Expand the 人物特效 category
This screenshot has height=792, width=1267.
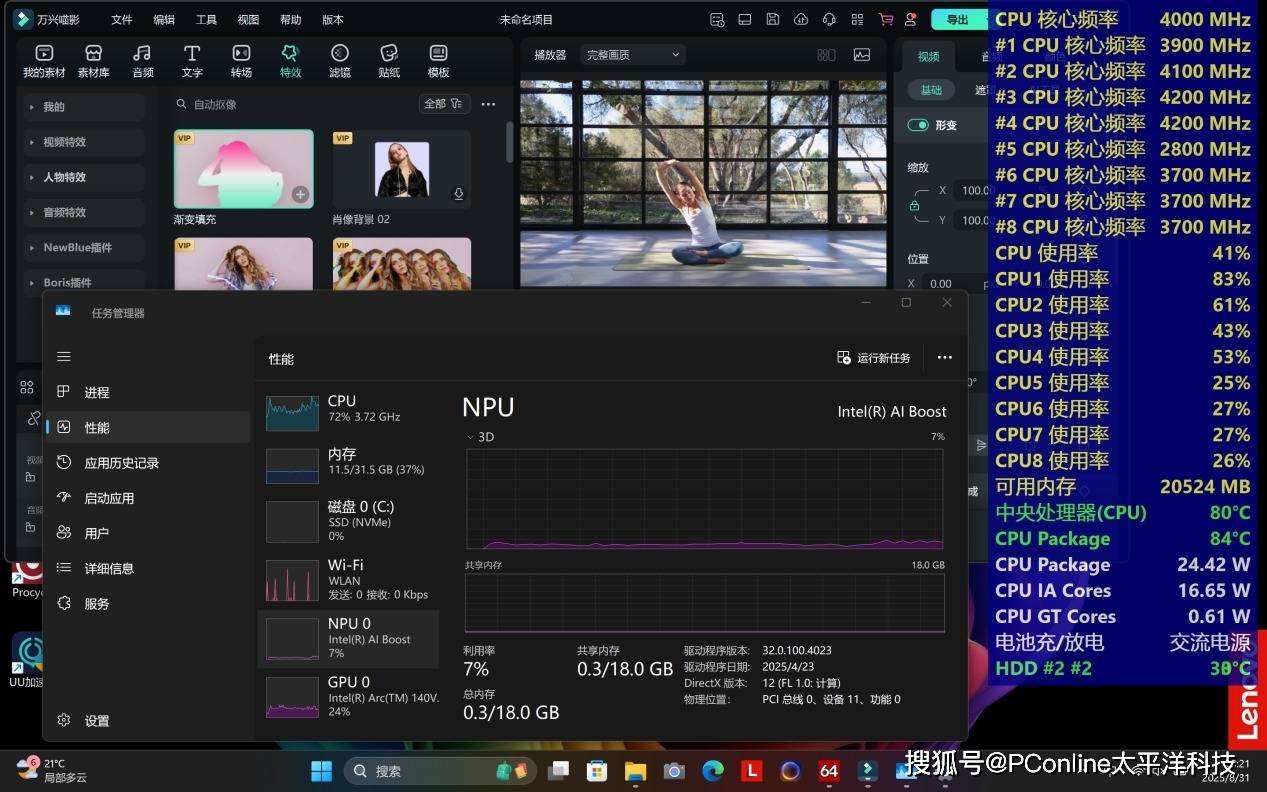coord(64,177)
